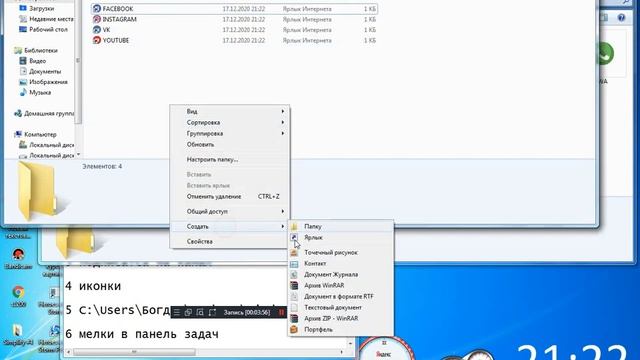This screenshot has width=640, height=360.
Task: Select the FACEBOOK internet shortcut file
Action: pos(234,9)
